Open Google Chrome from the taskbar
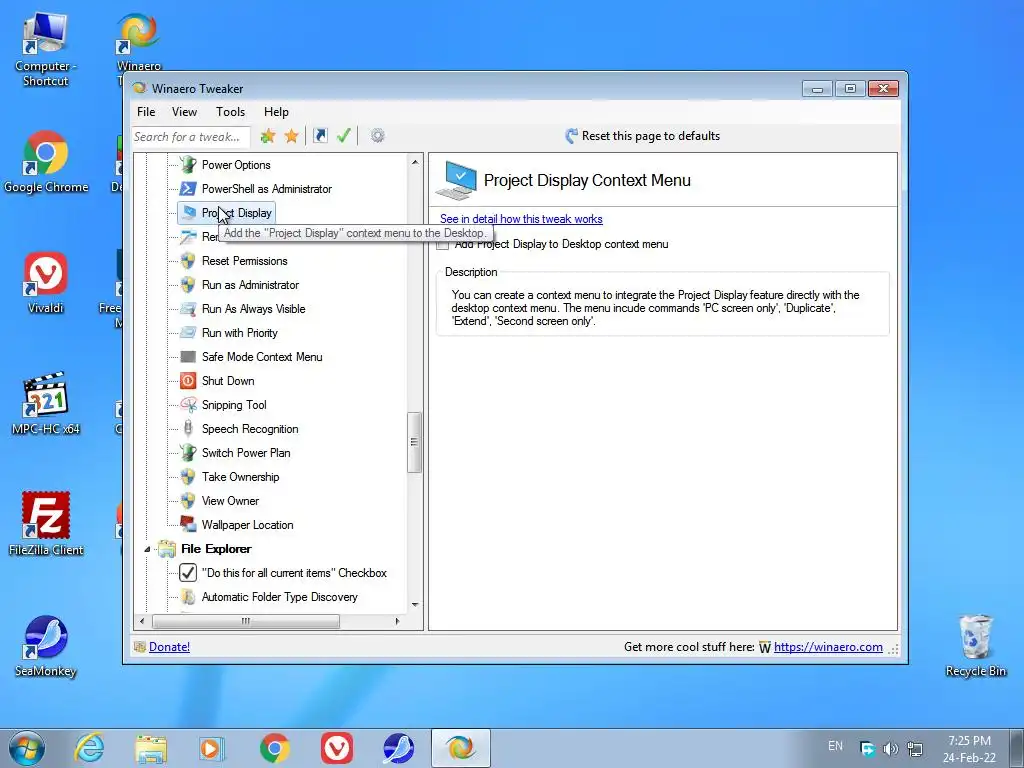 (x=276, y=748)
